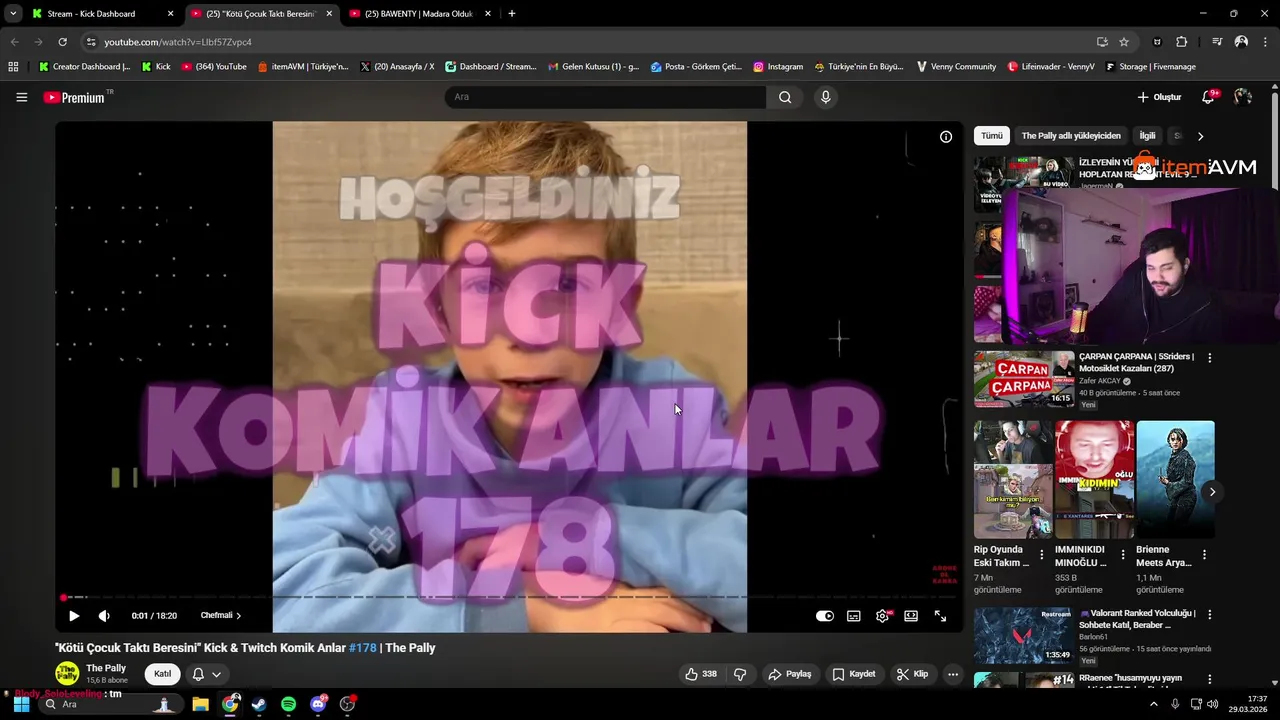
Task: Select 'The Pally adlı yükleyiciden' chip
Action: point(1071,136)
